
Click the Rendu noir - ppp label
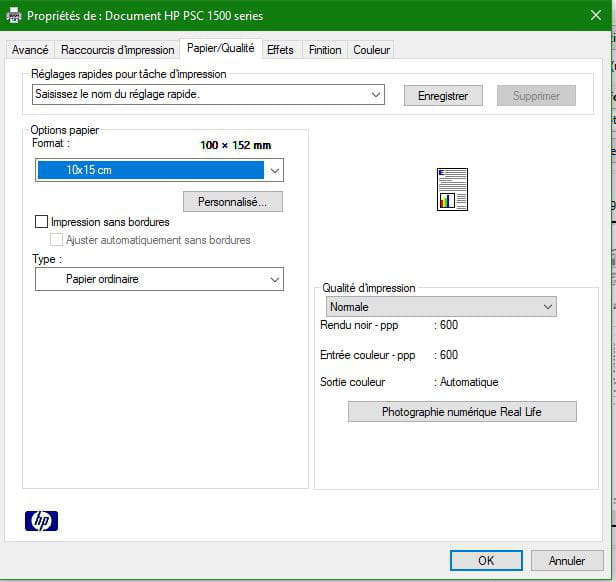click(359, 325)
